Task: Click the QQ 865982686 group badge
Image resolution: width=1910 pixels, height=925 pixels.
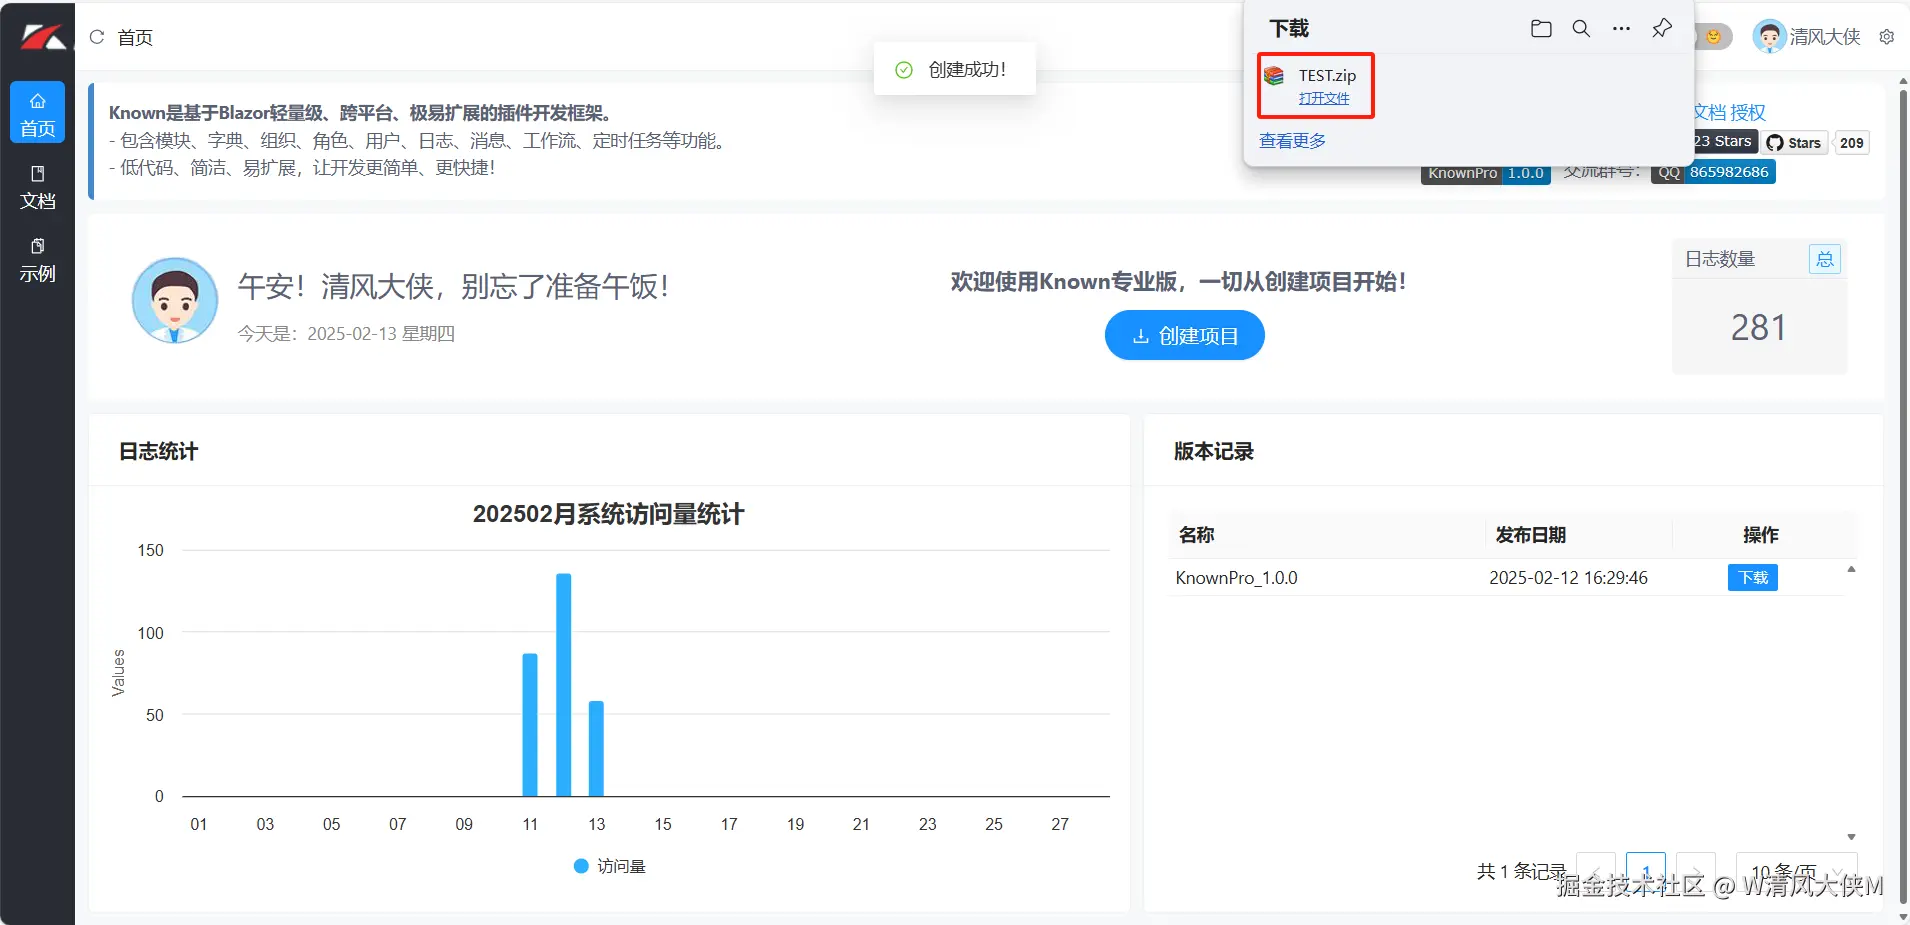Action: [1713, 172]
